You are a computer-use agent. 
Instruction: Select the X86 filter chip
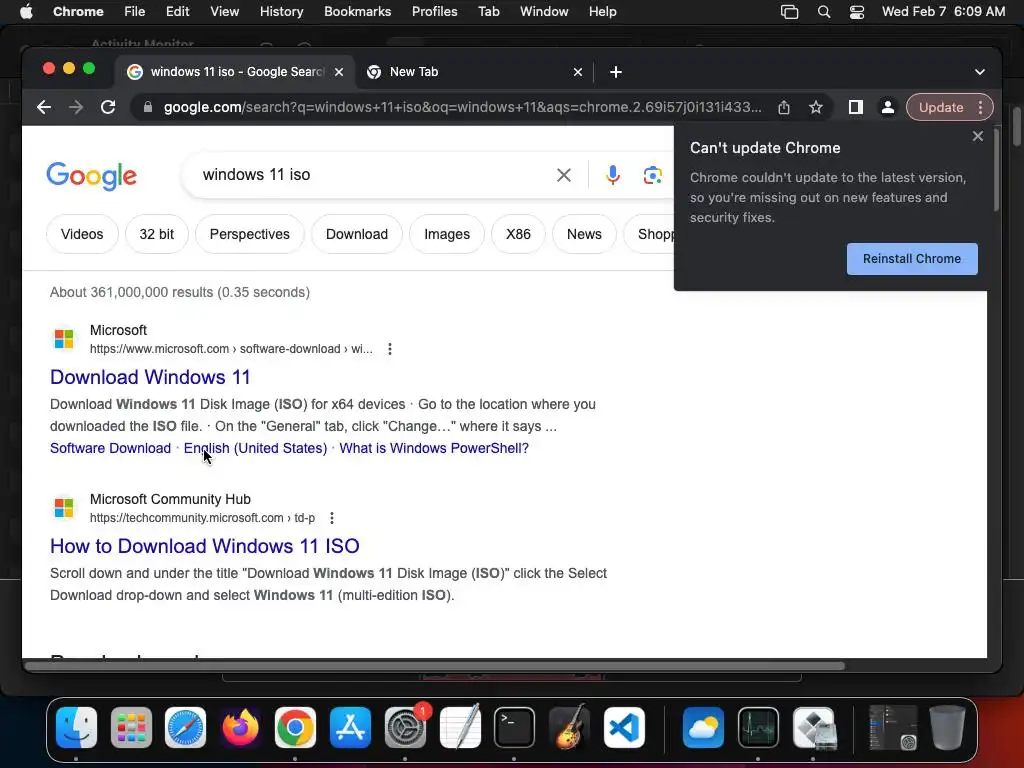[519, 234]
